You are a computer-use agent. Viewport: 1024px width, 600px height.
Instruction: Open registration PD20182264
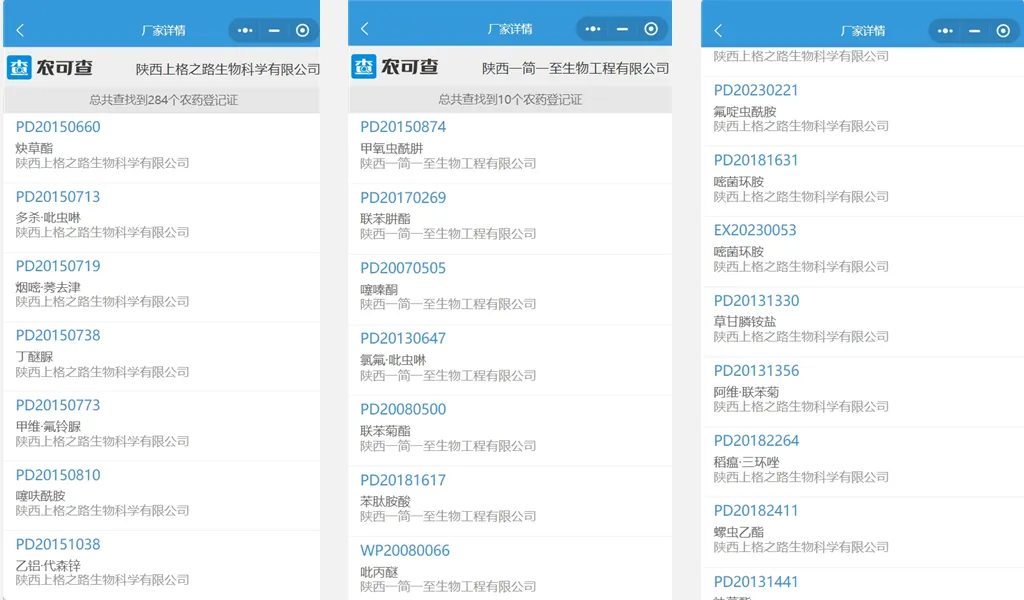[756, 440]
